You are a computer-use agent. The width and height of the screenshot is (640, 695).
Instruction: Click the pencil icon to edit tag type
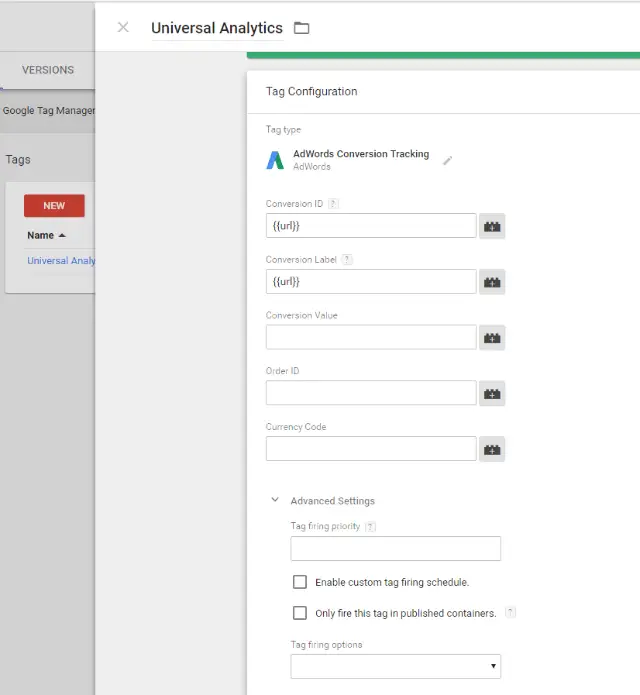448,160
